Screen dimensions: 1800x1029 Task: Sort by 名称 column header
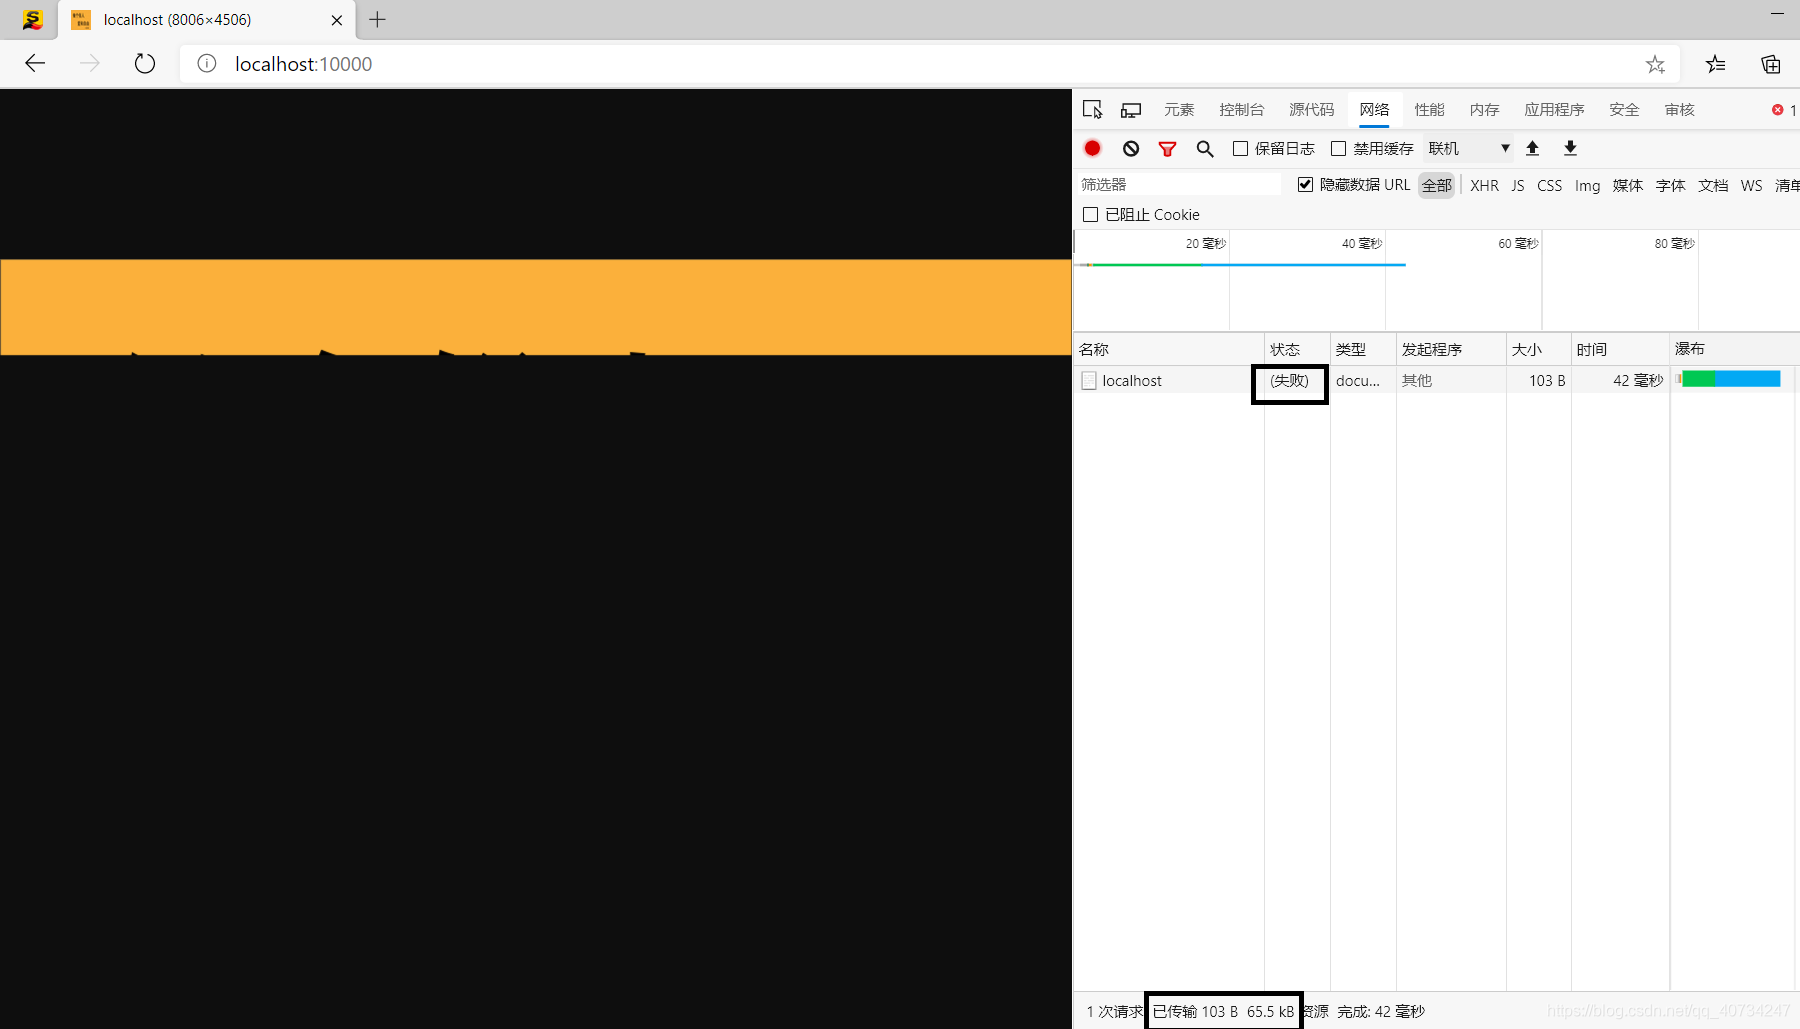(1168, 349)
